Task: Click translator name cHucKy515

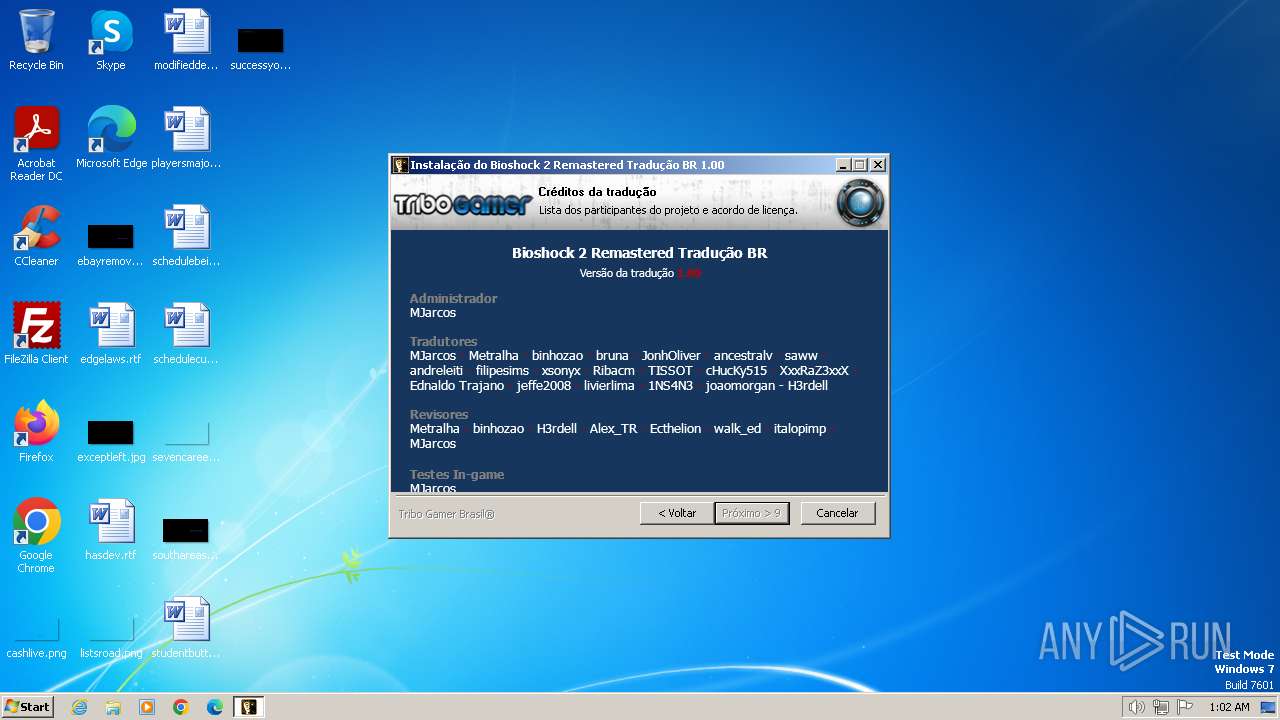Action: pyautogui.click(x=736, y=371)
